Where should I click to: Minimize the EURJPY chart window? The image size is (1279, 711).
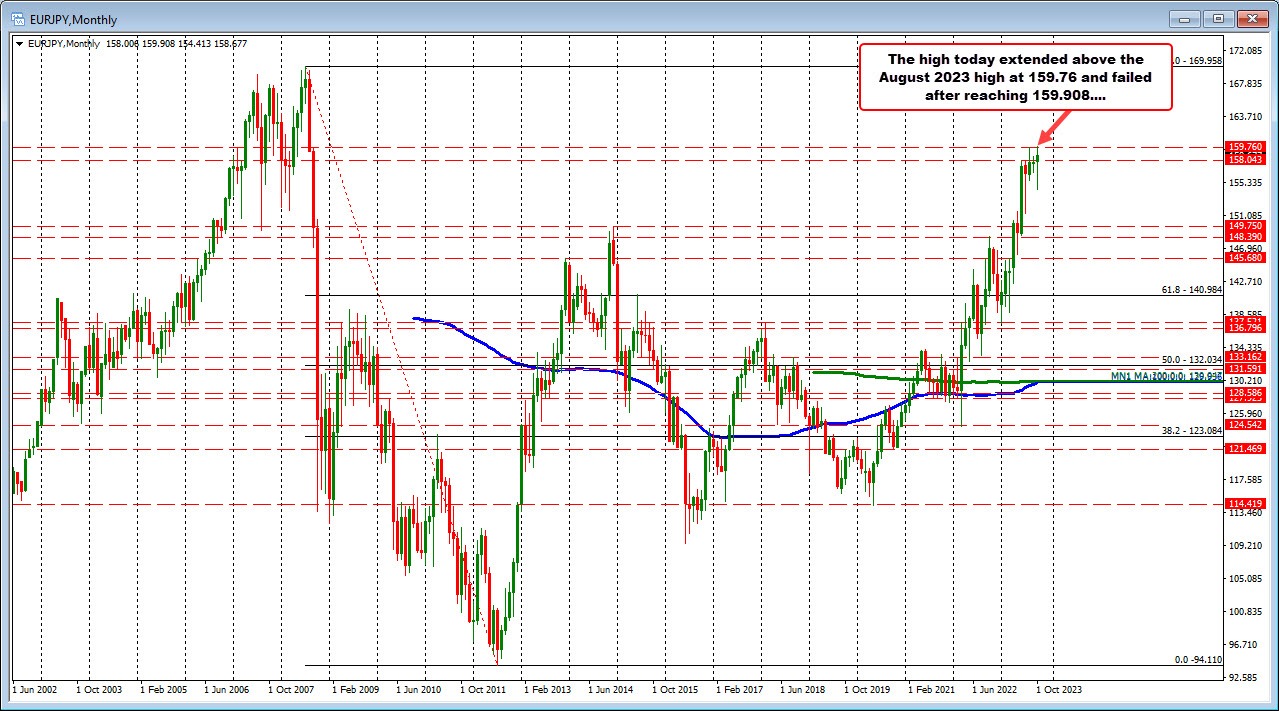1183,18
